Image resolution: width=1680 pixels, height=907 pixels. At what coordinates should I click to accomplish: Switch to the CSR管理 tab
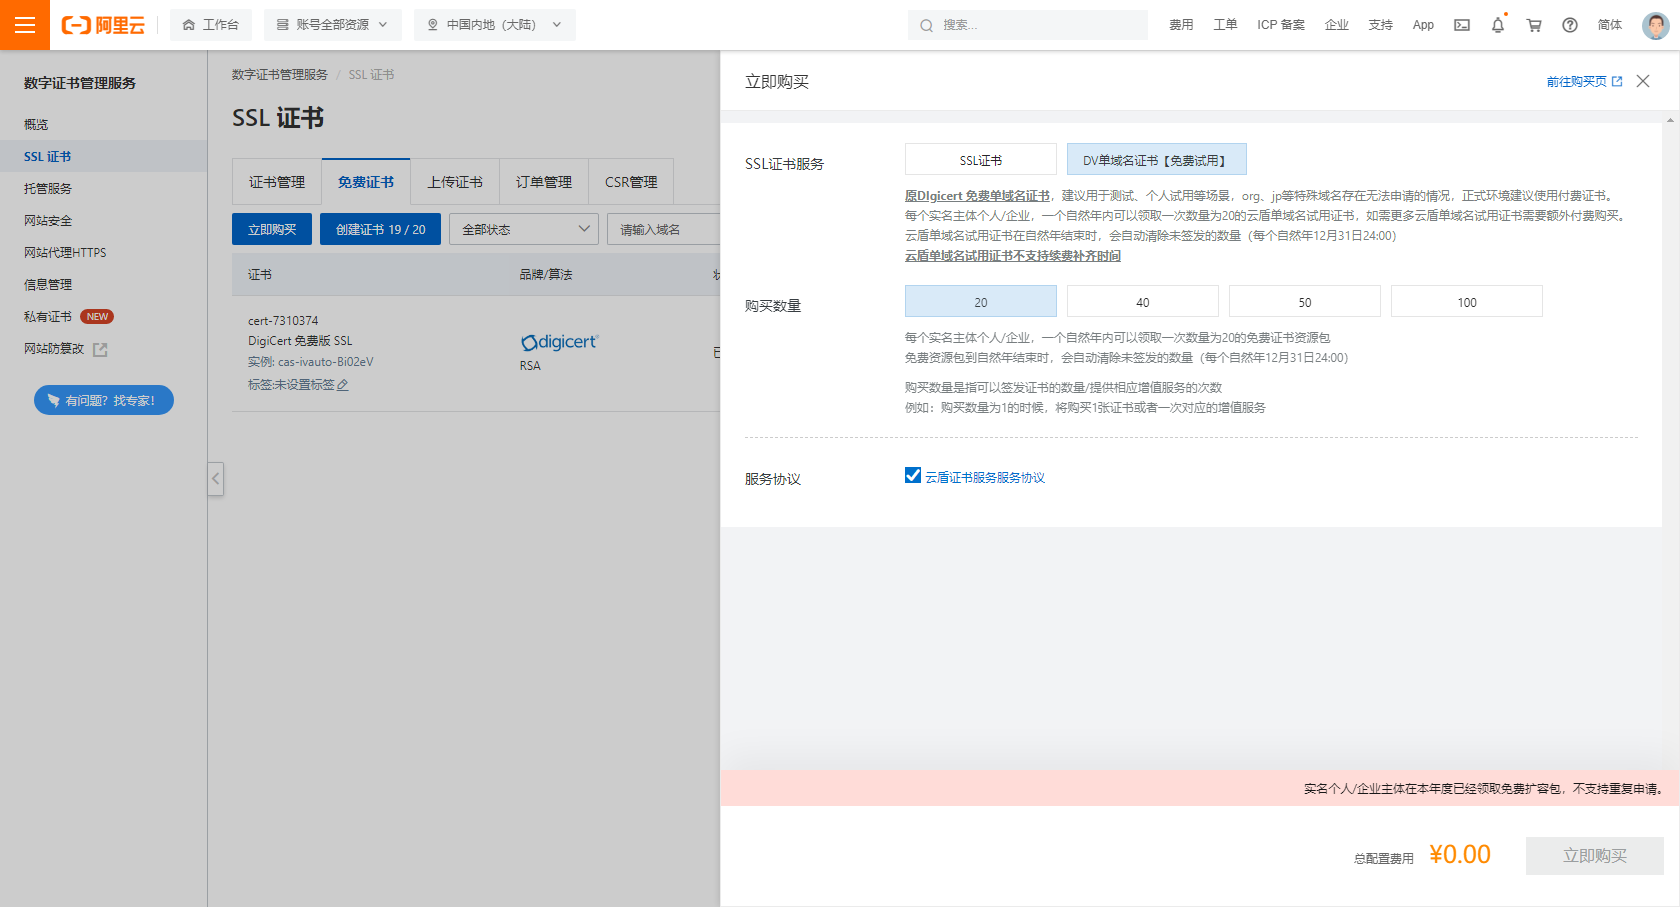coord(630,182)
